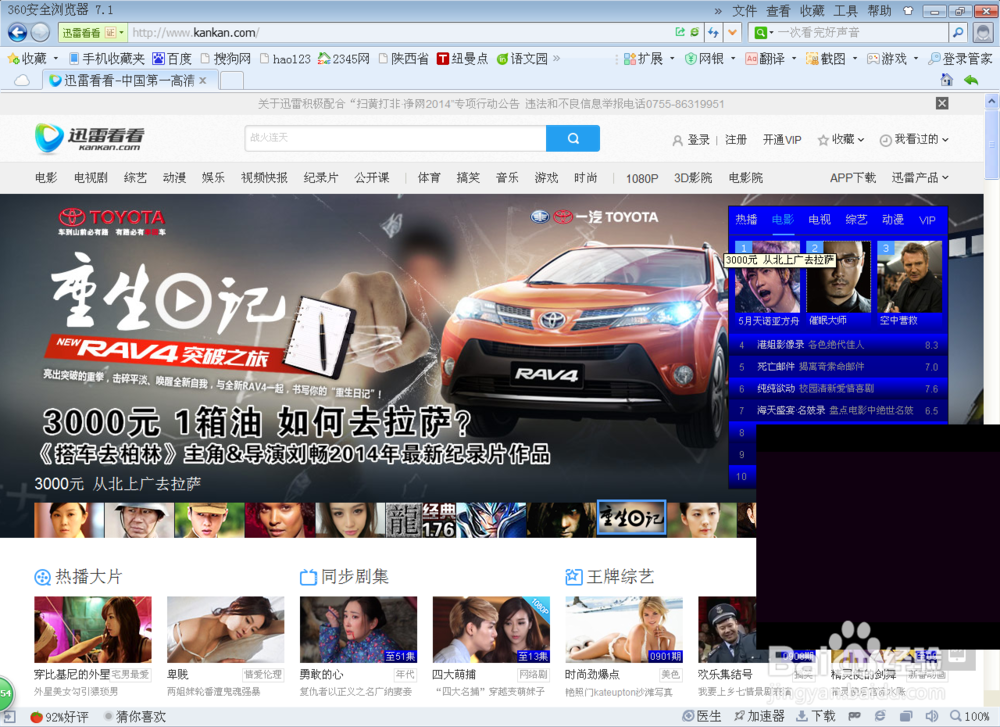The image size is (1000, 727).
Task: Open the 游戏 games dropdown
Action: pyautogui.click(x=892, y=59)
